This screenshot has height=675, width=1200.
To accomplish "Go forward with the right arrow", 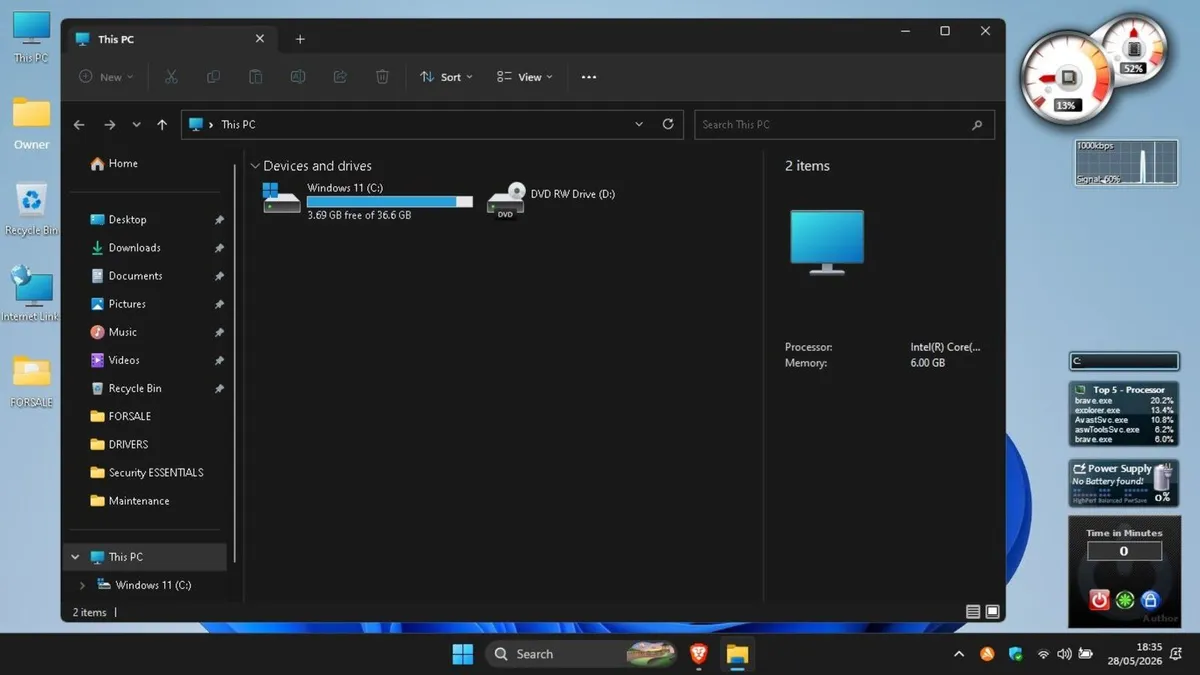I will tap(110, 125).
